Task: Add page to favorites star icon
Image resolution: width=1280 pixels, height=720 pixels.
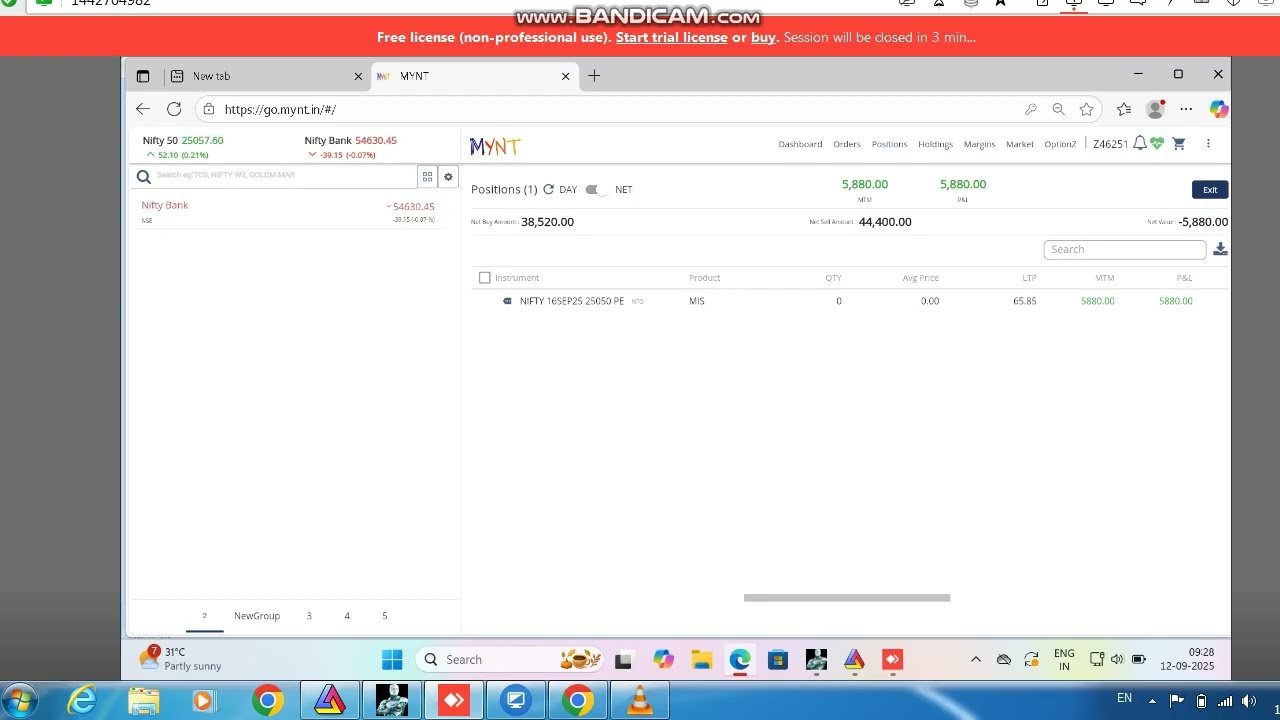Action: pos(1087,109)
